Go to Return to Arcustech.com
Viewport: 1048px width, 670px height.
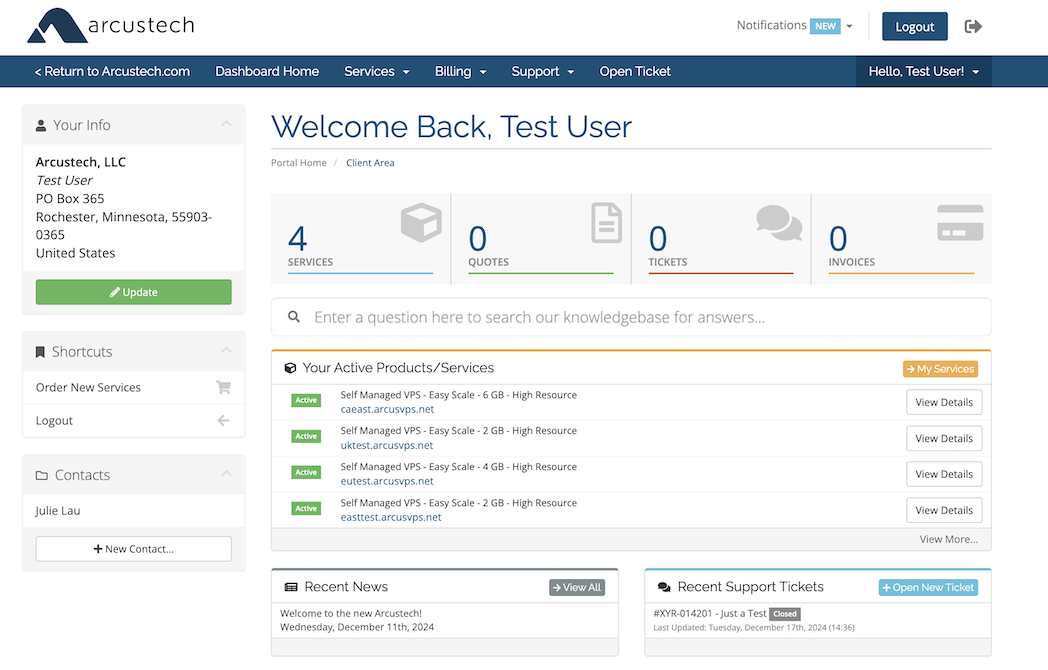click(112, 72)
